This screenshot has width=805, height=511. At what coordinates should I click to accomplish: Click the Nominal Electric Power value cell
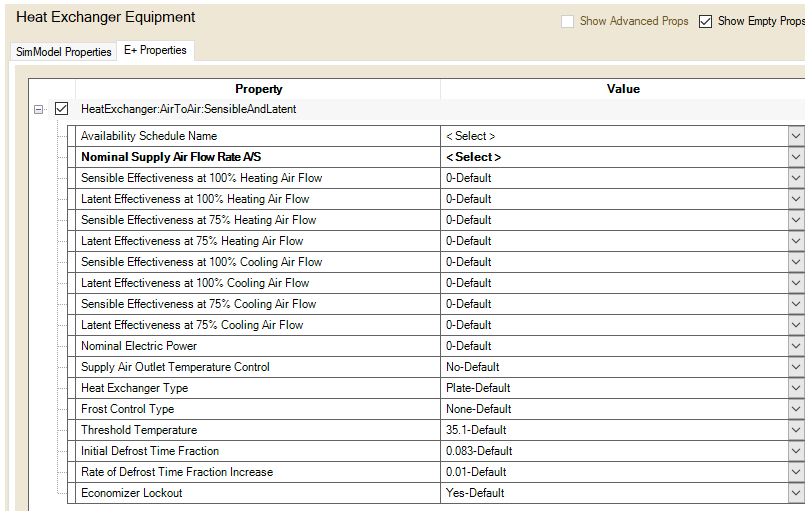[x=614, y=346]
